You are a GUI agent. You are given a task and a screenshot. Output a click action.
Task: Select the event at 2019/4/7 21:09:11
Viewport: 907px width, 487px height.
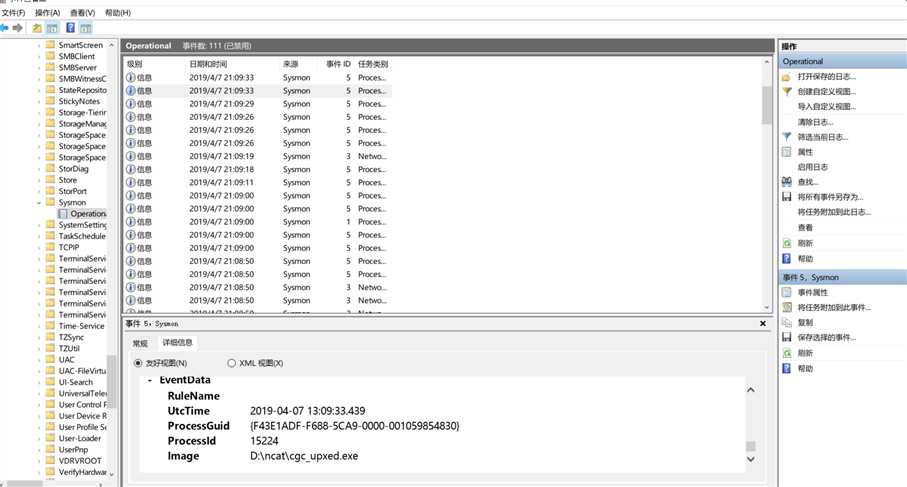pyautogui.click(x=258, y=183)
